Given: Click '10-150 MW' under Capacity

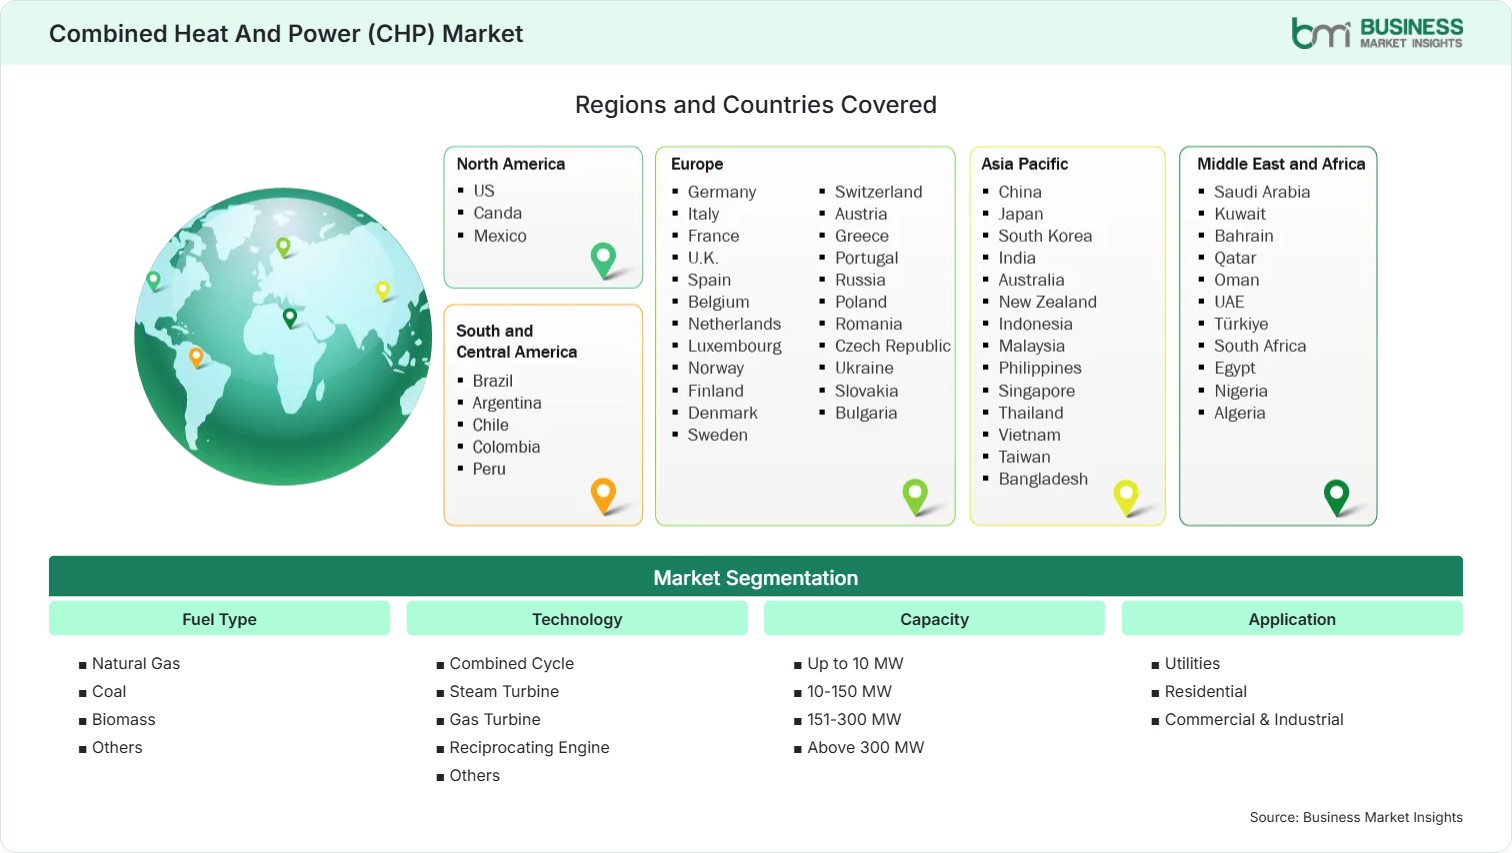Looking at the screenshot, I should [x=849, y=691].
